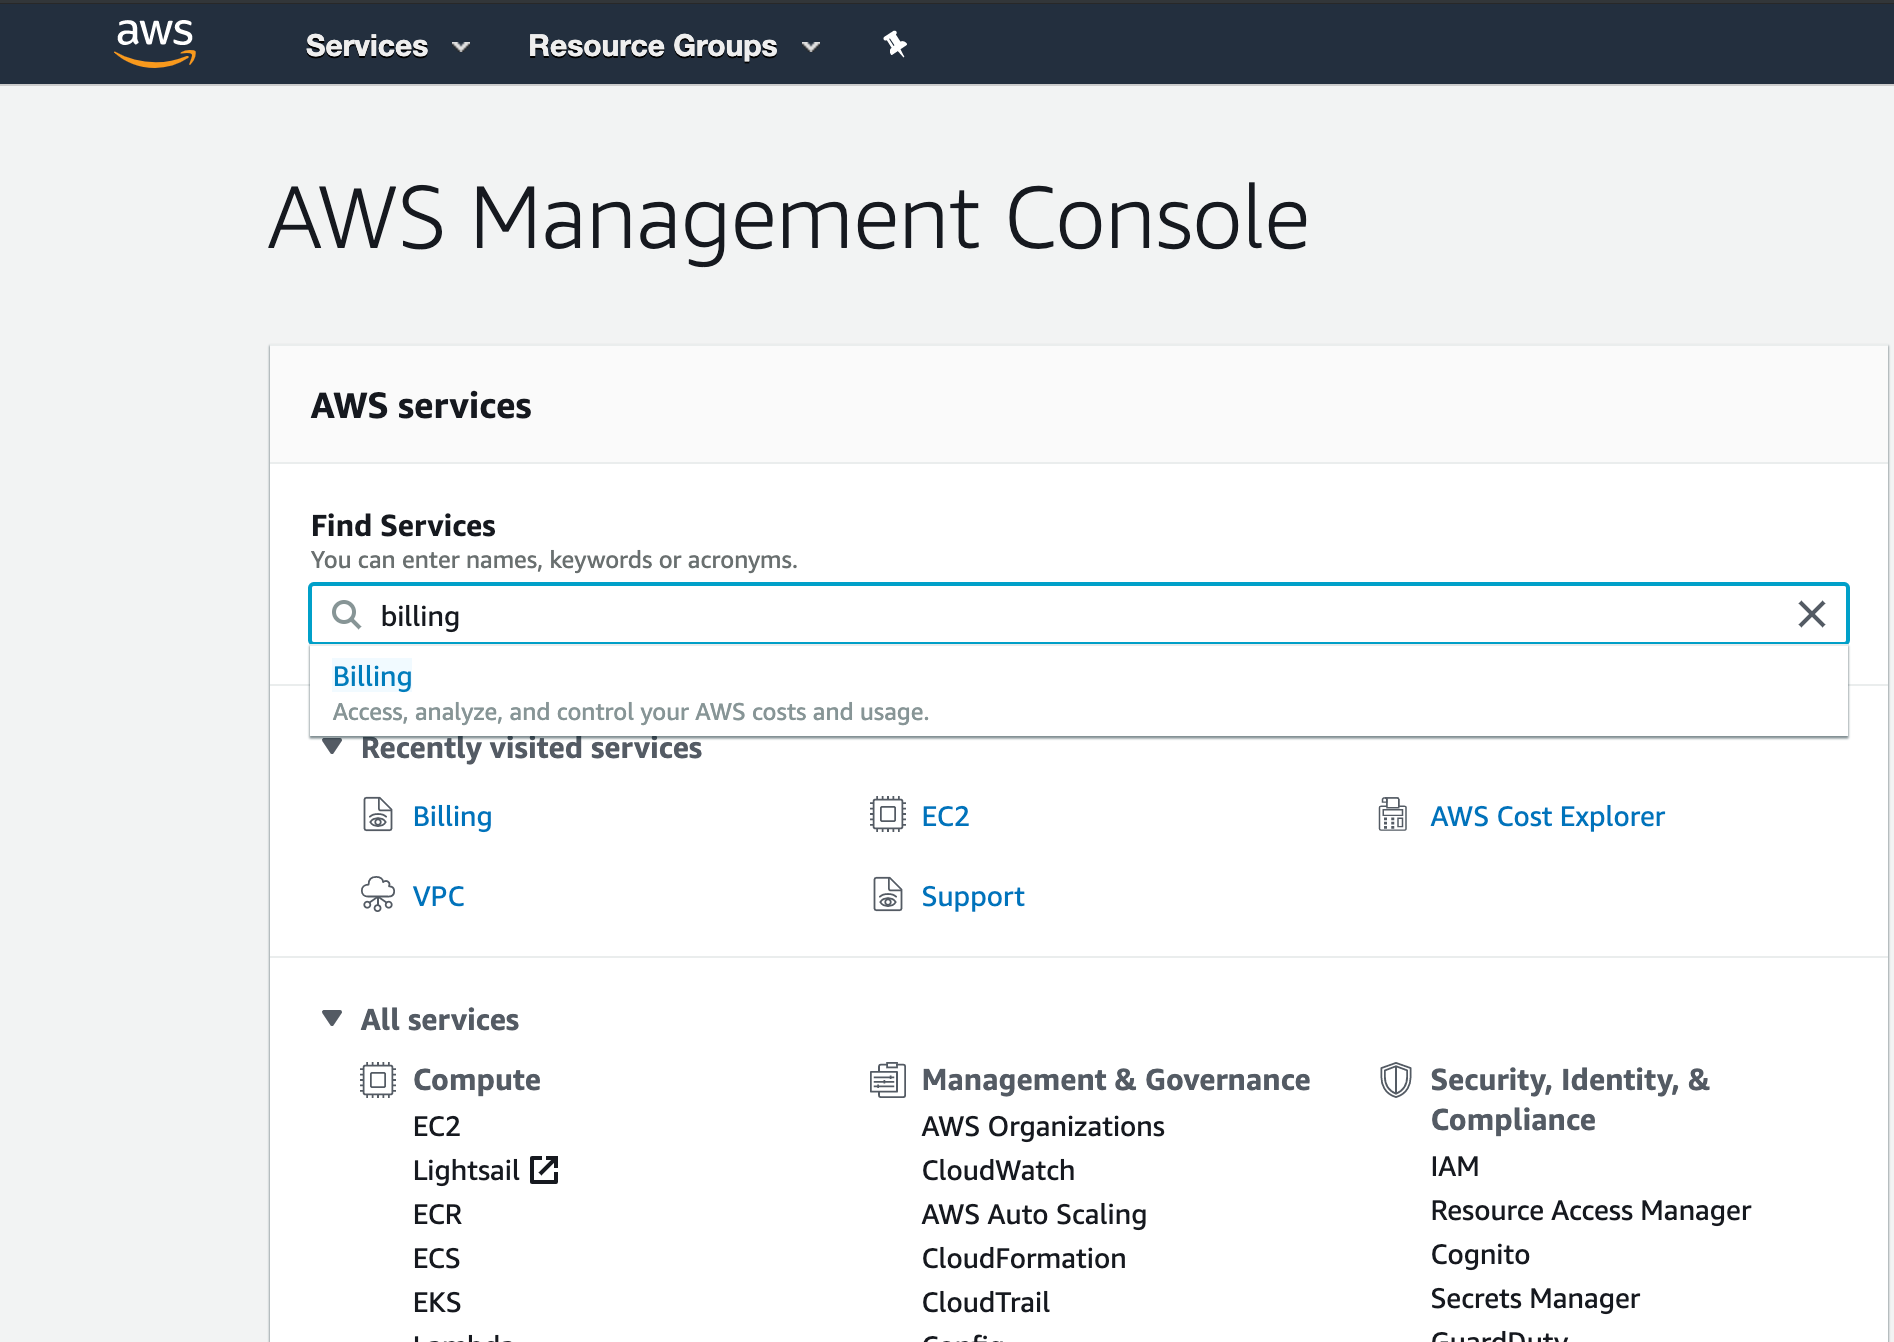Open the Services dropdown menu
This screenshot has width=1894, height=1342.
click(388, 45)
